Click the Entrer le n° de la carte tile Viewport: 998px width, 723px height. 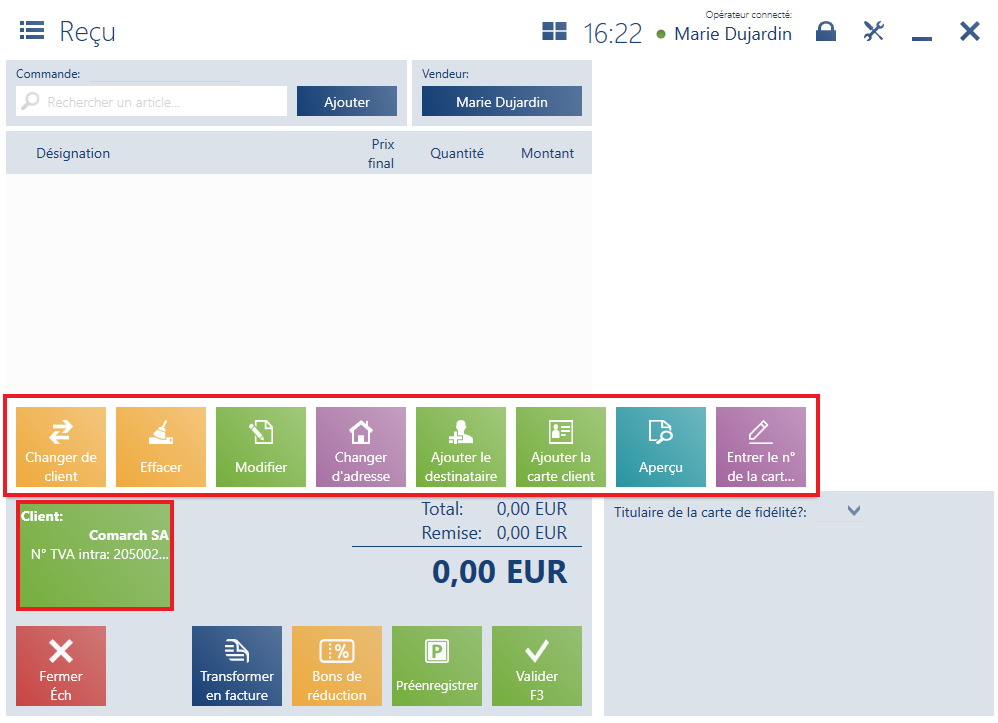point(761,447)
